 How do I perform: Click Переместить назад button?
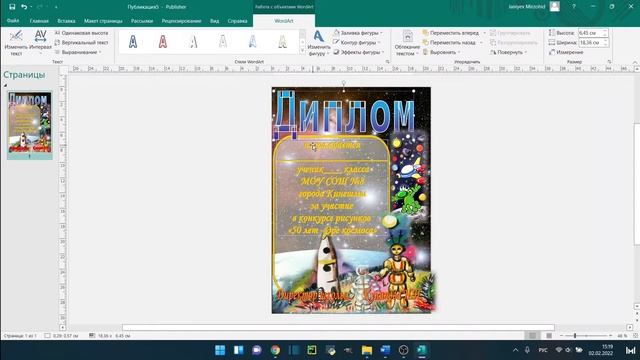coord(449,42)
